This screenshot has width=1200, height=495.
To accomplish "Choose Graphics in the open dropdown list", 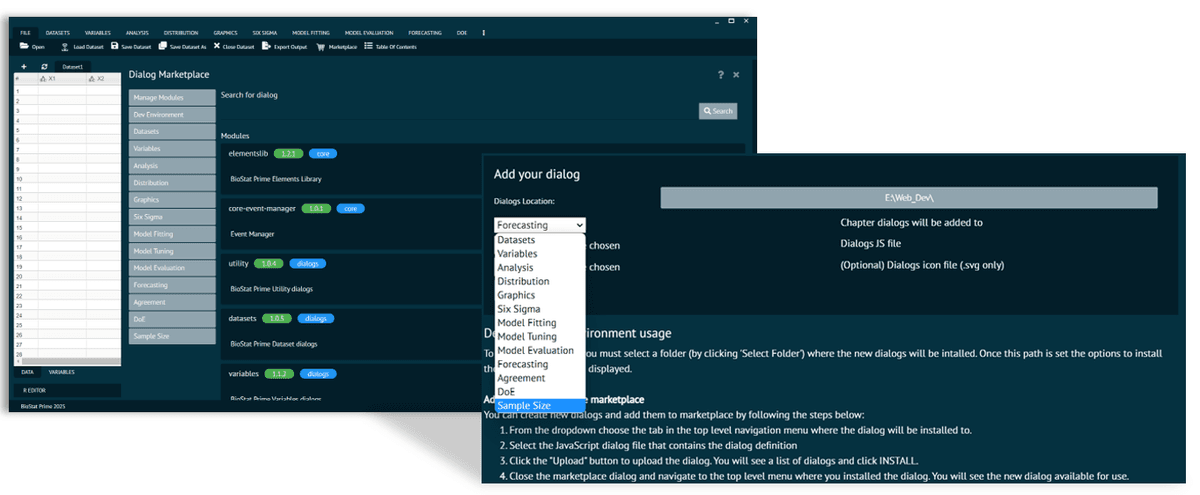I will (540, 295).
